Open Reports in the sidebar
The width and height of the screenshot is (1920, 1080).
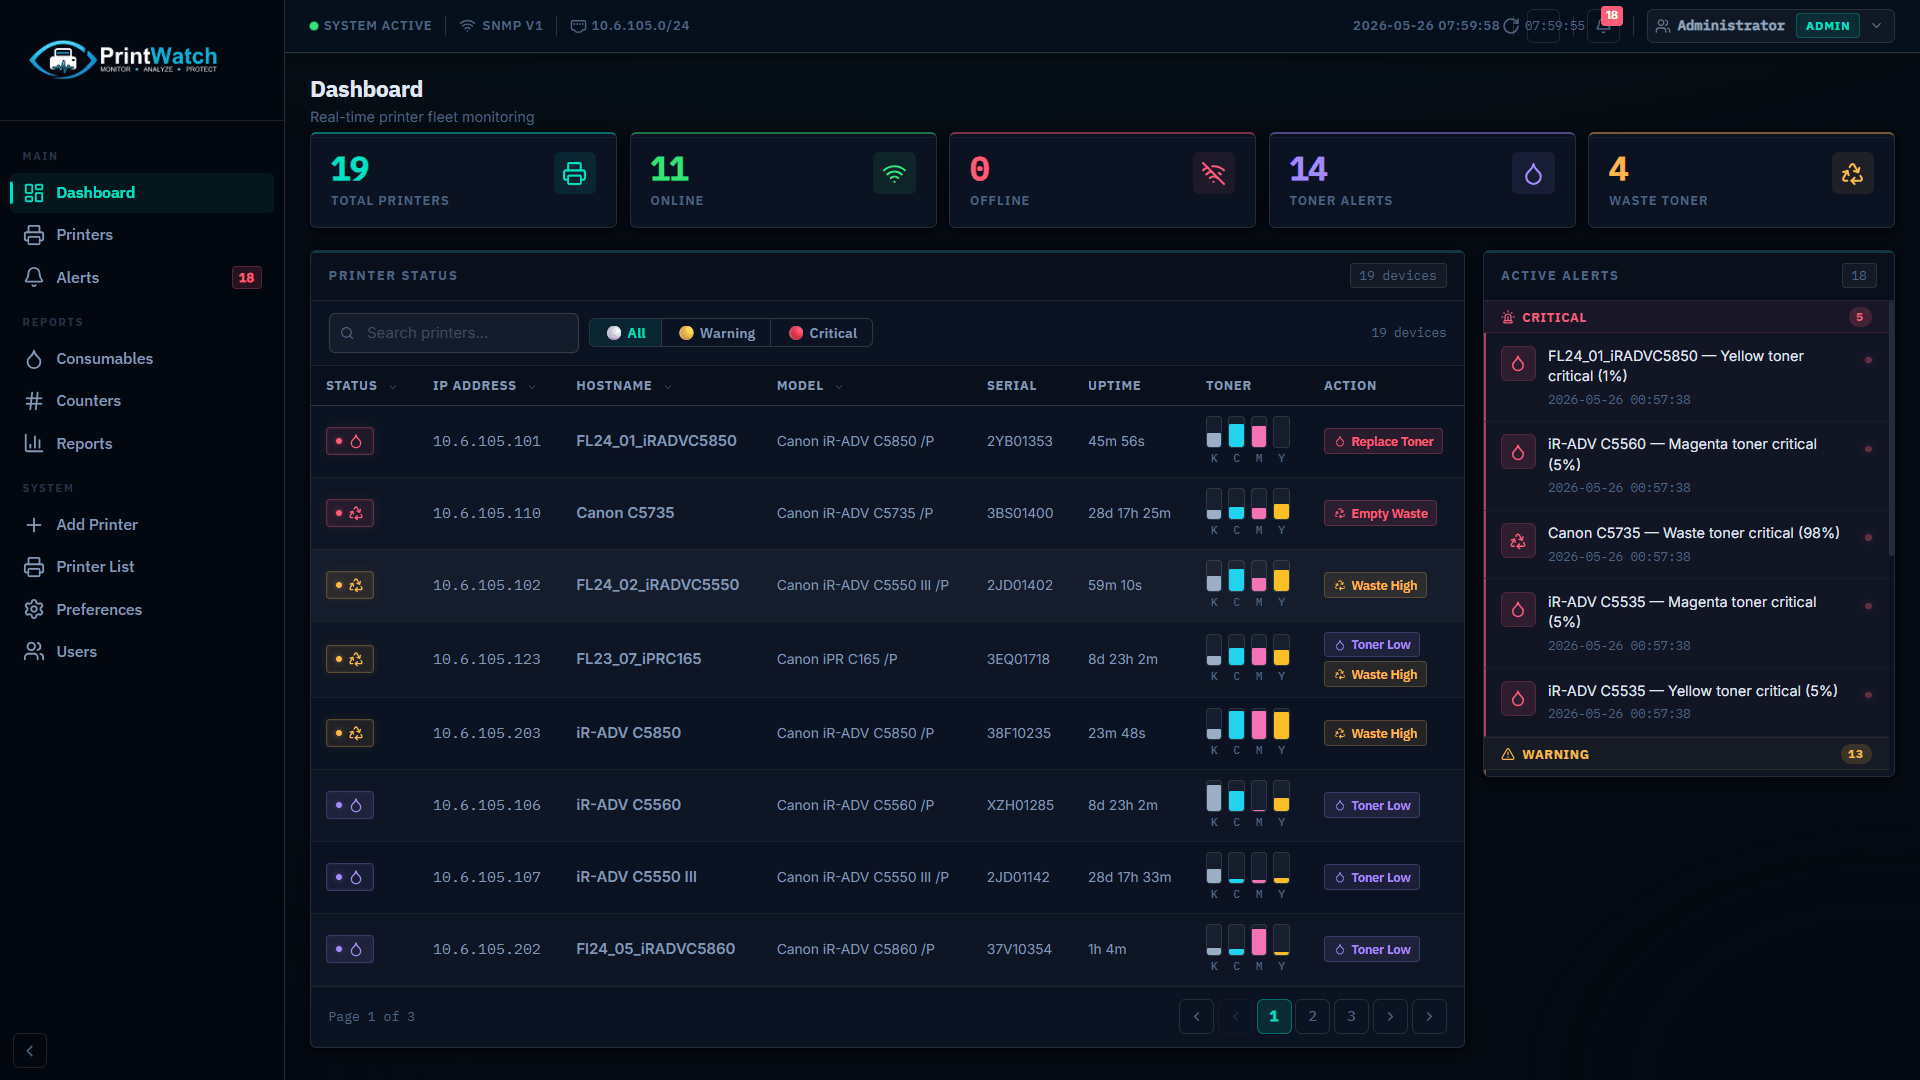pyautogui.click(x=142, y=444)
